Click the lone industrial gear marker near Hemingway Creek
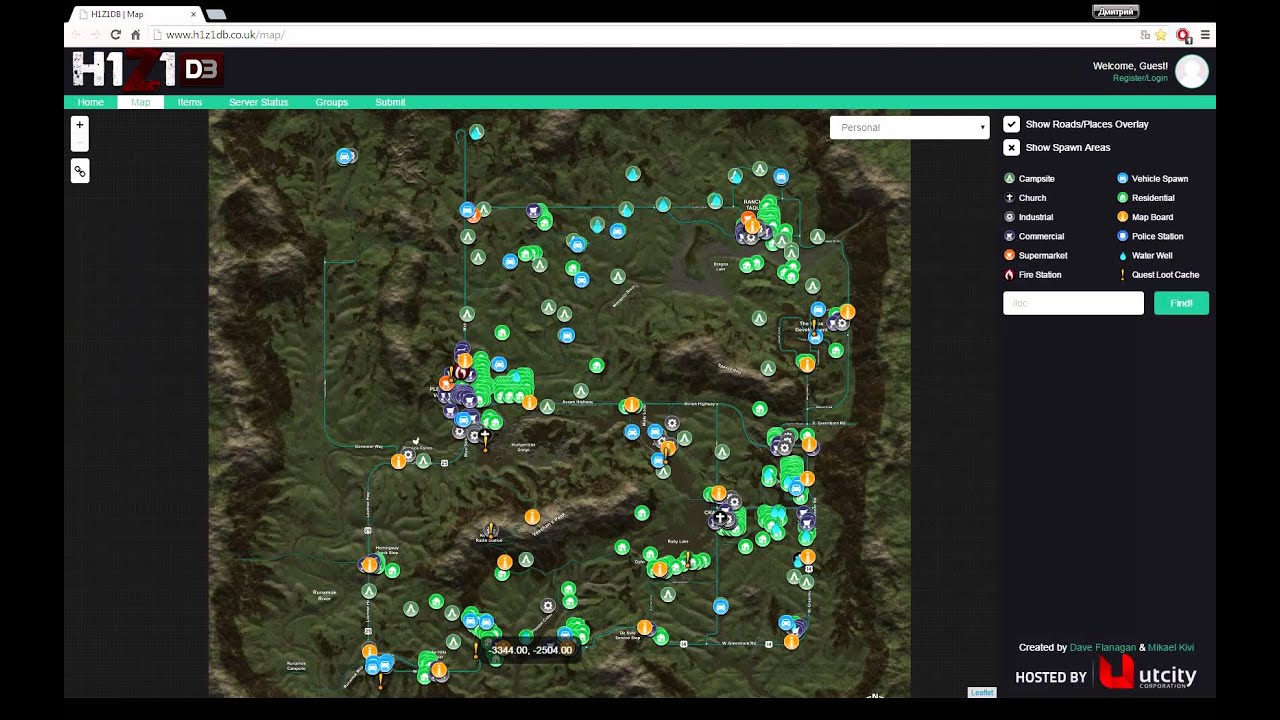1280x720 pixels. [547, 606]
